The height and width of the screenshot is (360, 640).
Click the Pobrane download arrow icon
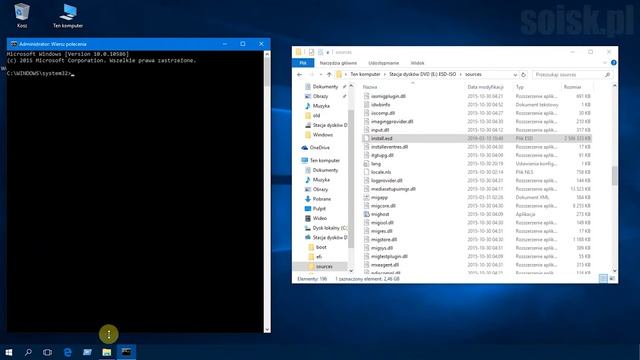click(x=308, y=199)
